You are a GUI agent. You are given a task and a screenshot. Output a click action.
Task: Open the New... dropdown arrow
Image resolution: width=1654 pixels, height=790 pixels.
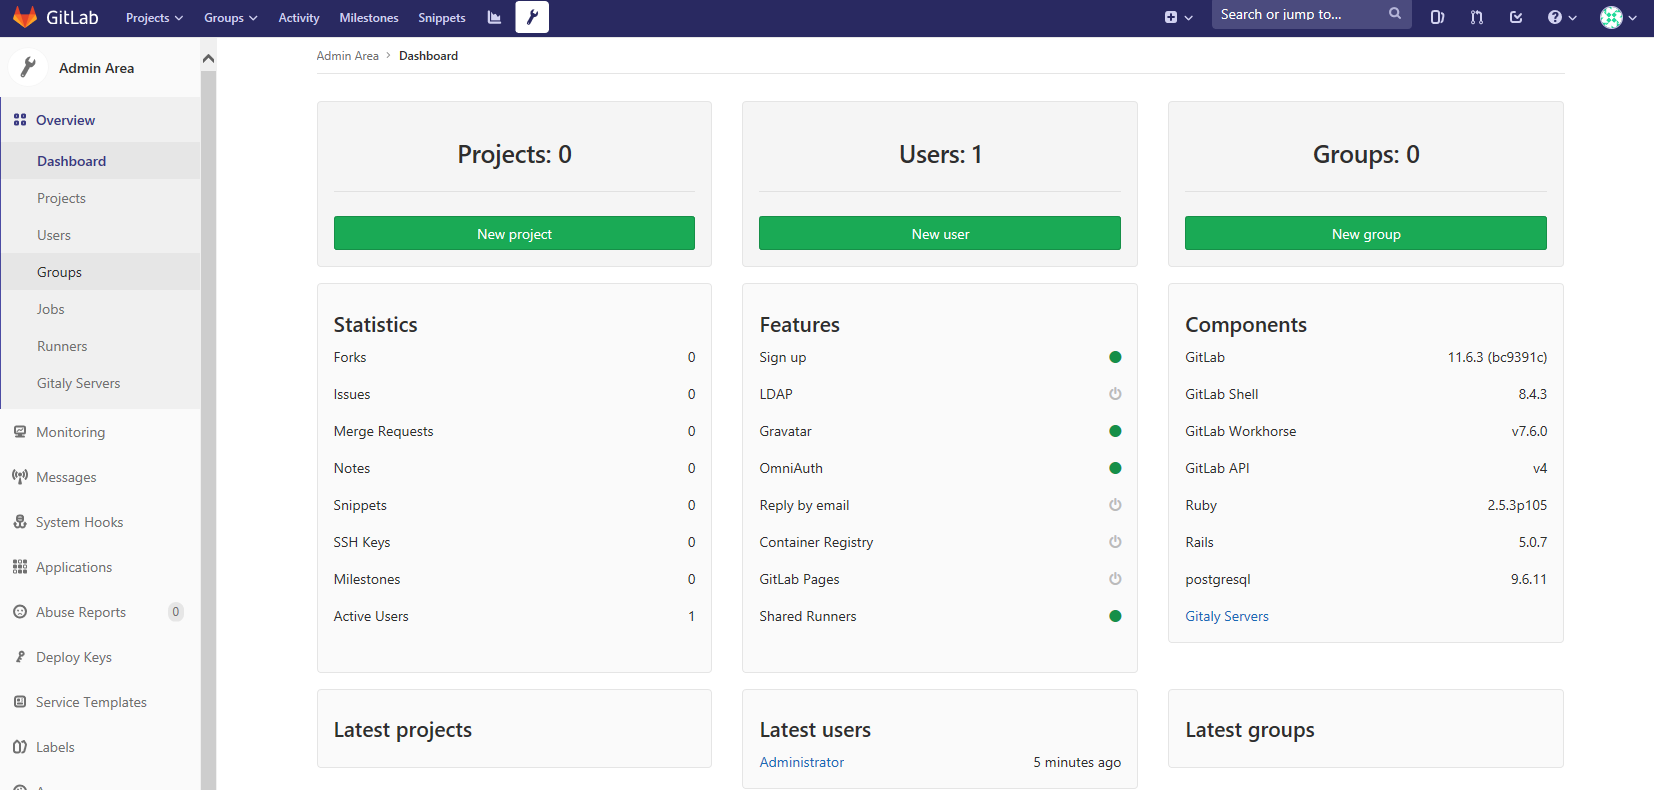(x=1188, y=18)
